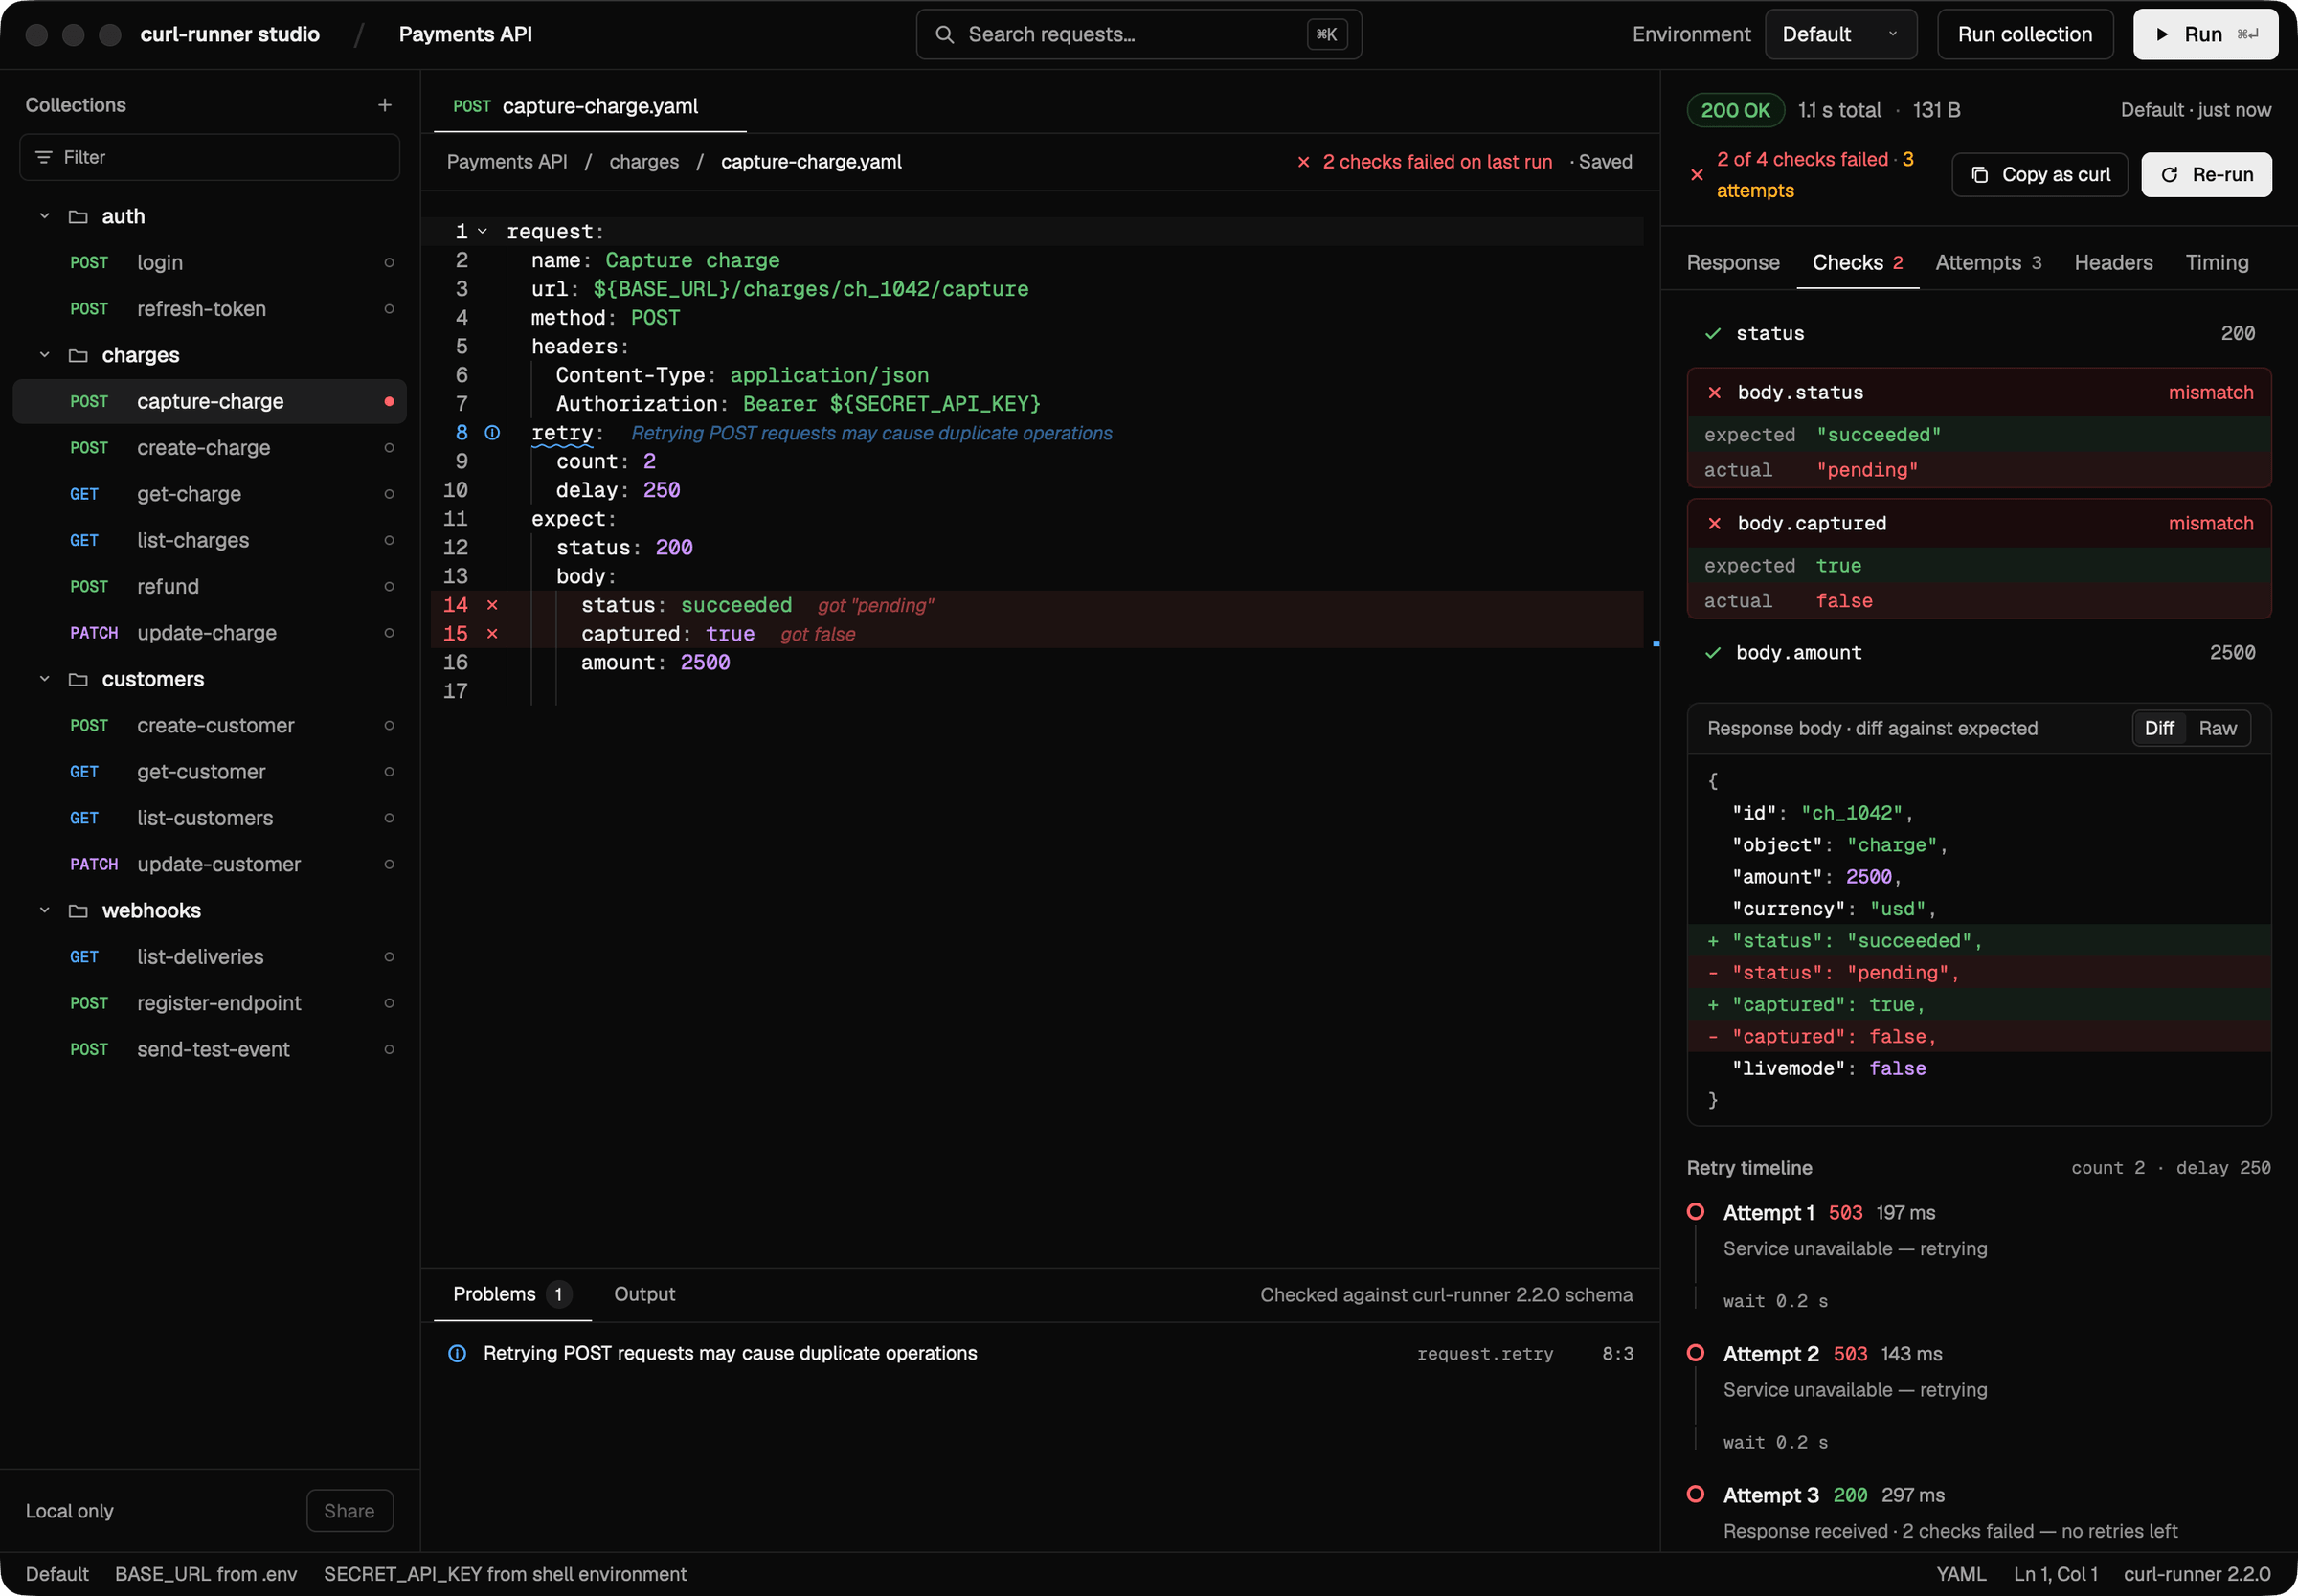Image resolution: width=2298 pixels, height=1596 pixels.
Task: Open the Timing tab
Action: [x=2216, y=262]
